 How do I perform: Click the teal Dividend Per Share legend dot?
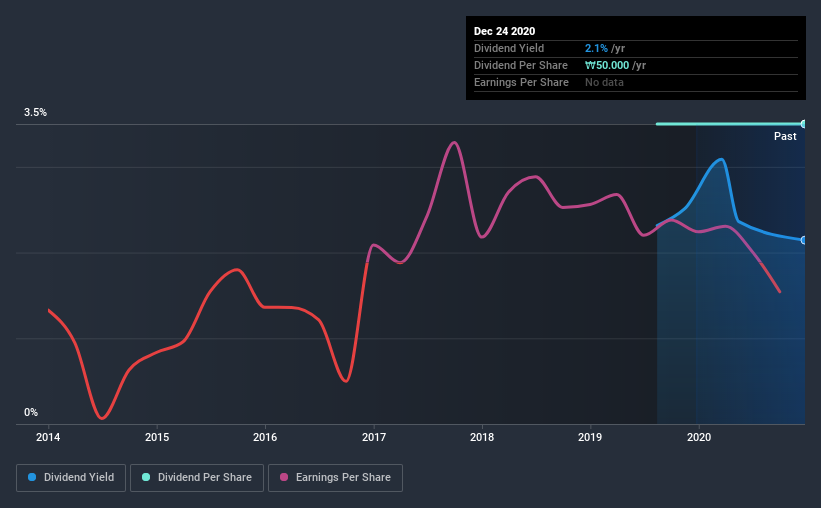click(x=146, y=477)
